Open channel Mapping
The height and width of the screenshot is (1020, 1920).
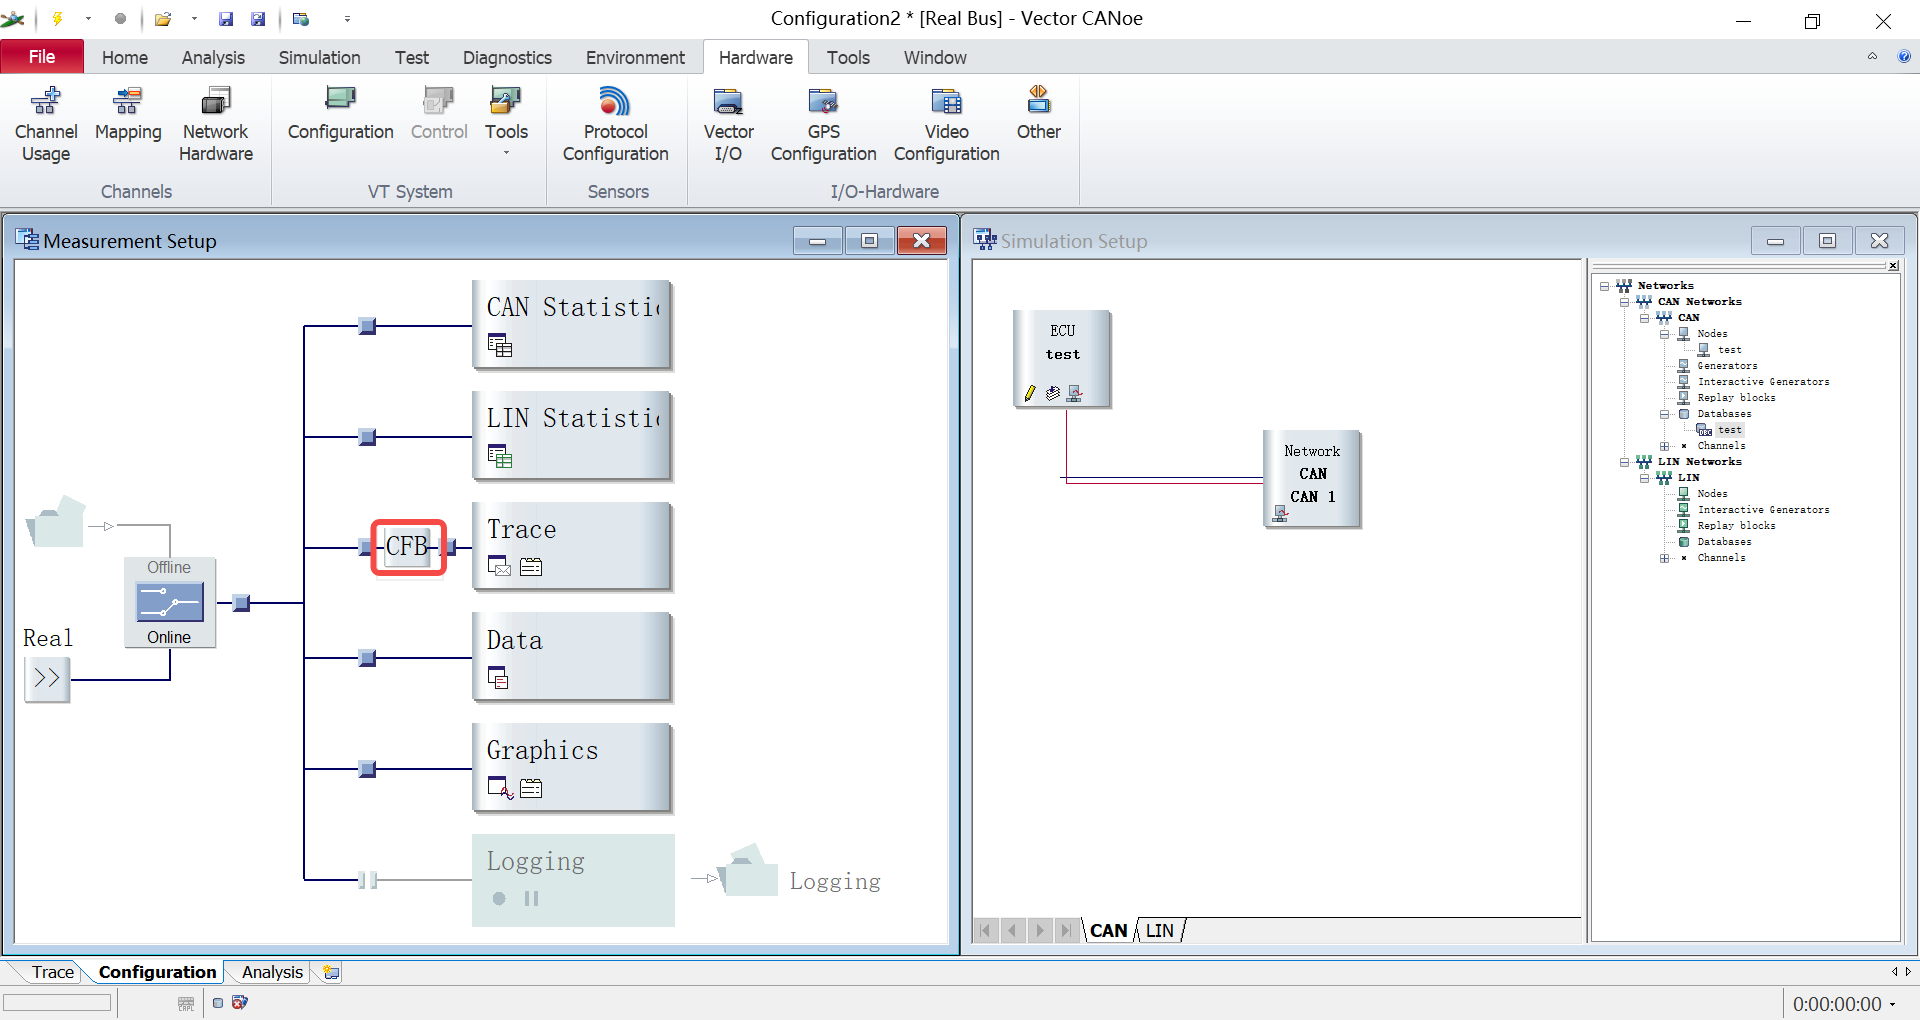[128, 115]
